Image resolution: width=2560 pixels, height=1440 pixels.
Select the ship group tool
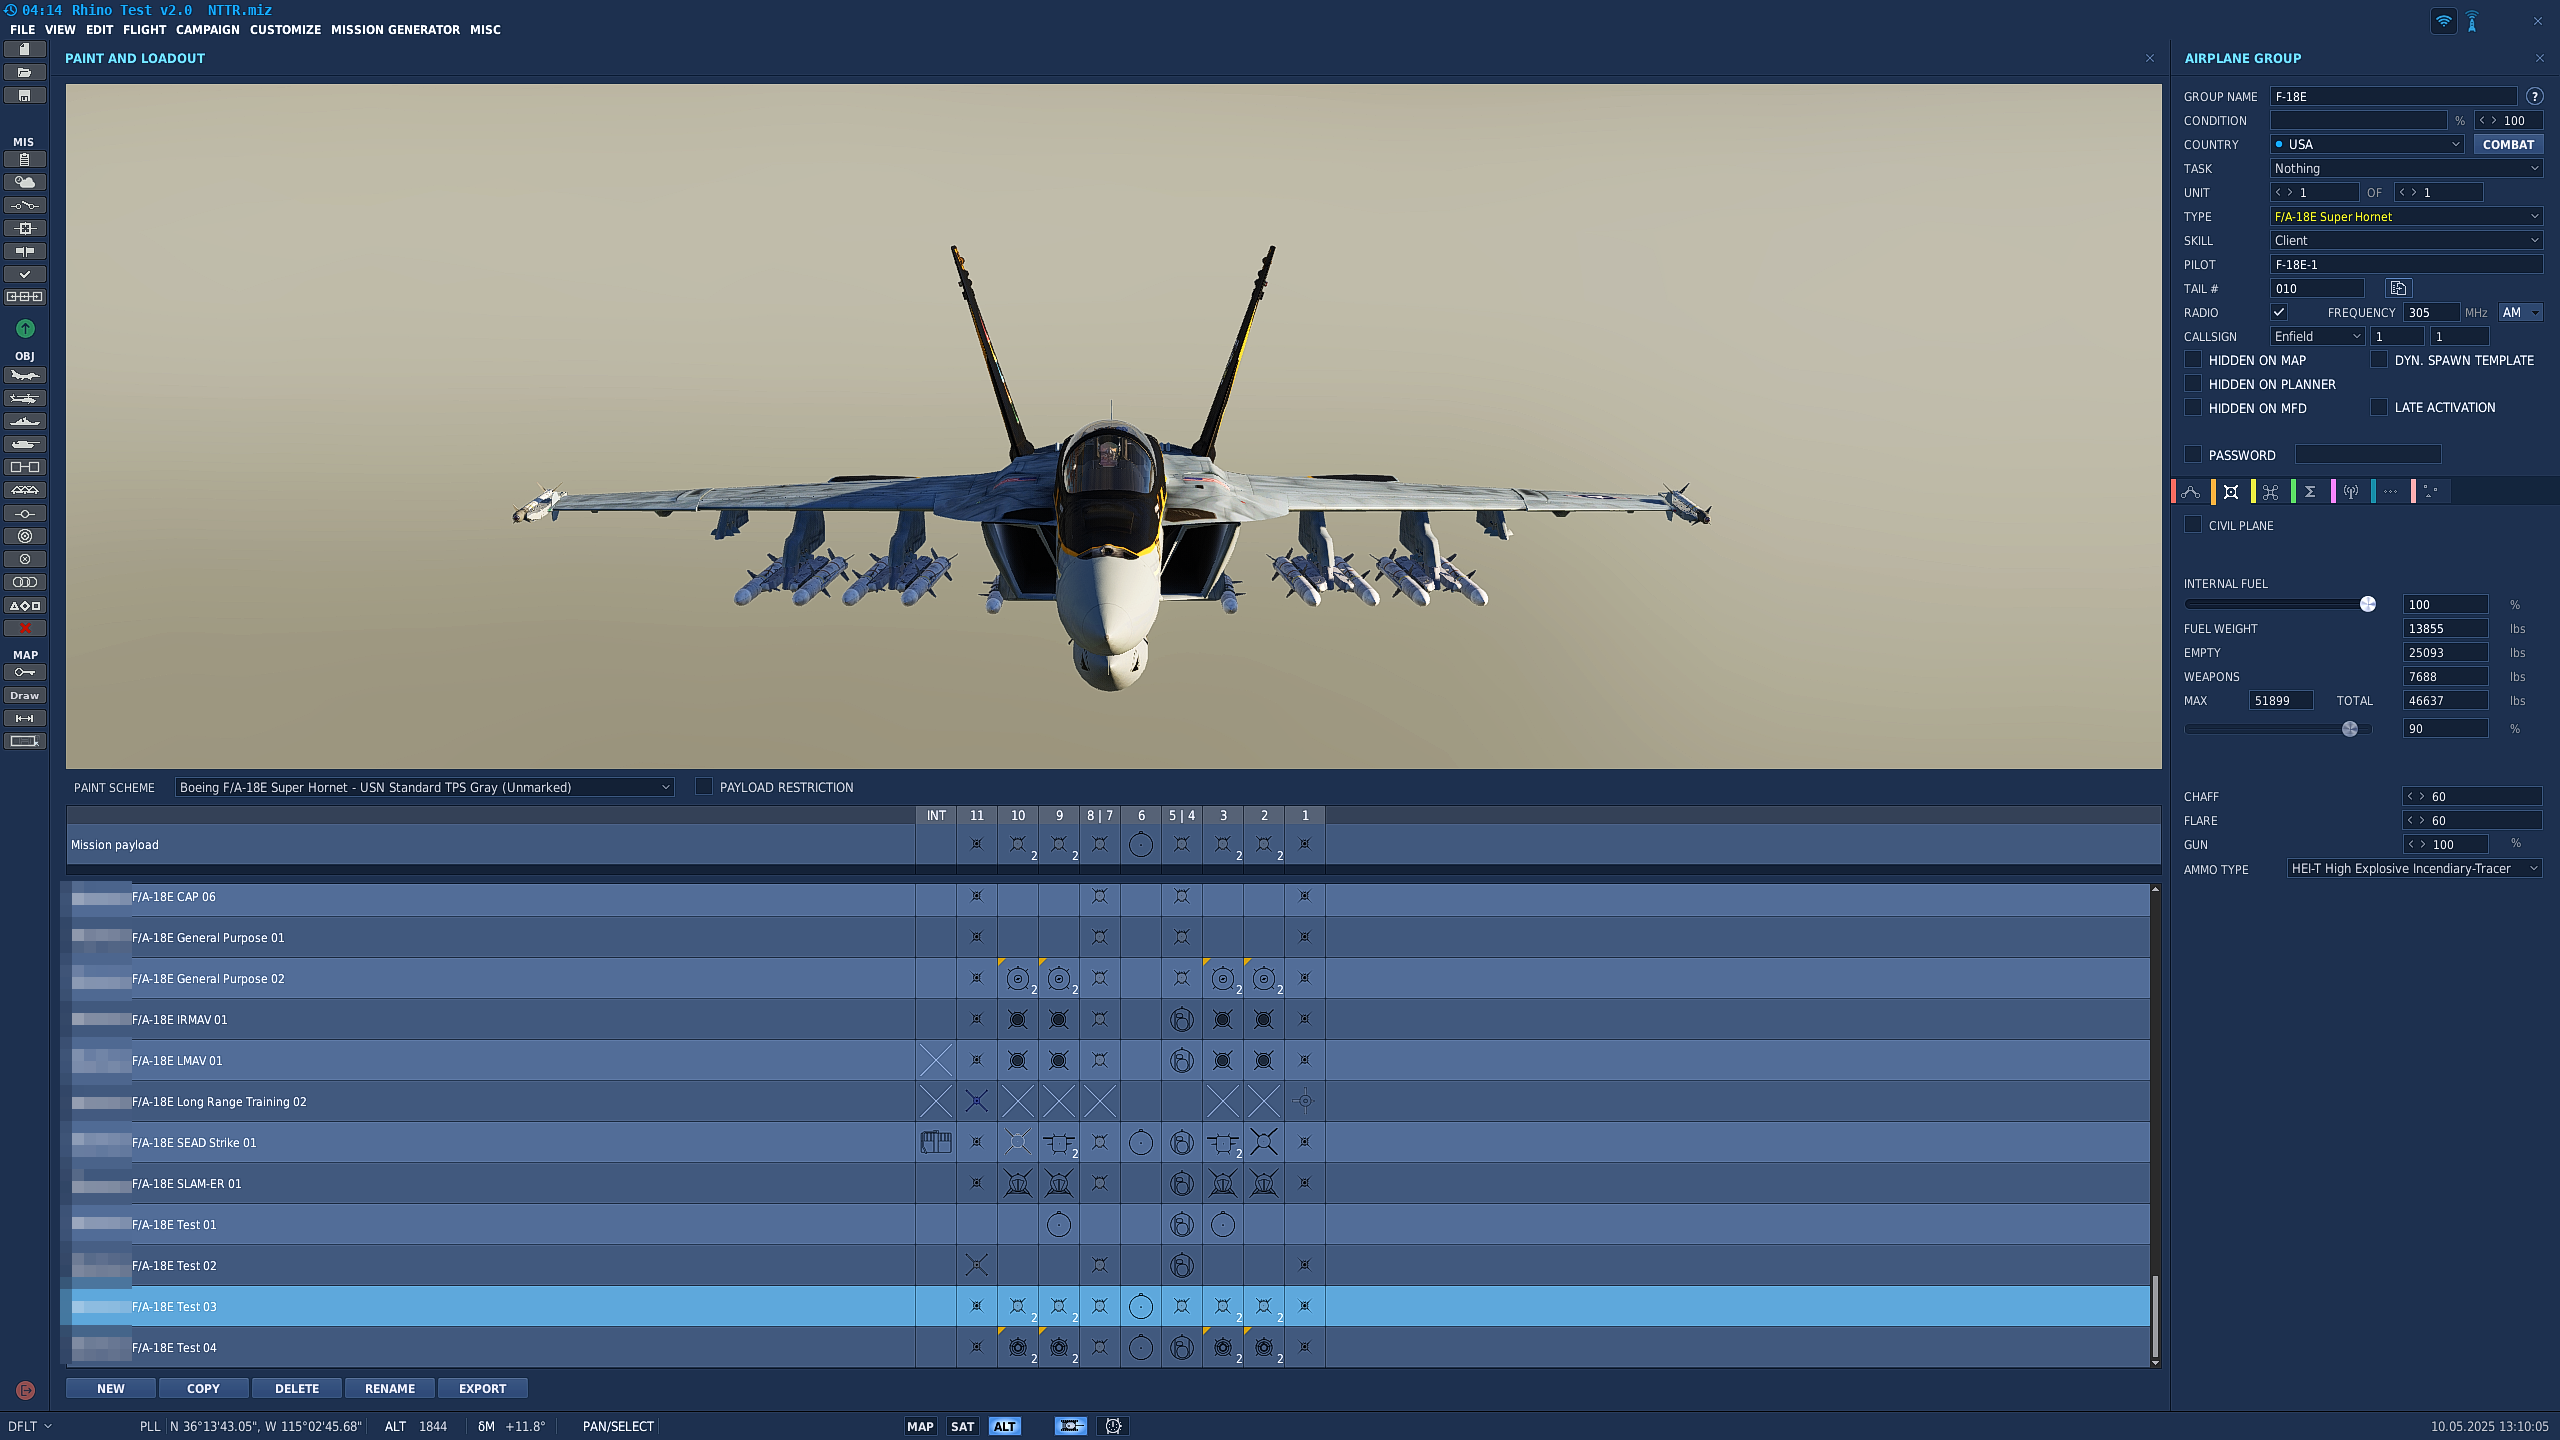[25, 422]
